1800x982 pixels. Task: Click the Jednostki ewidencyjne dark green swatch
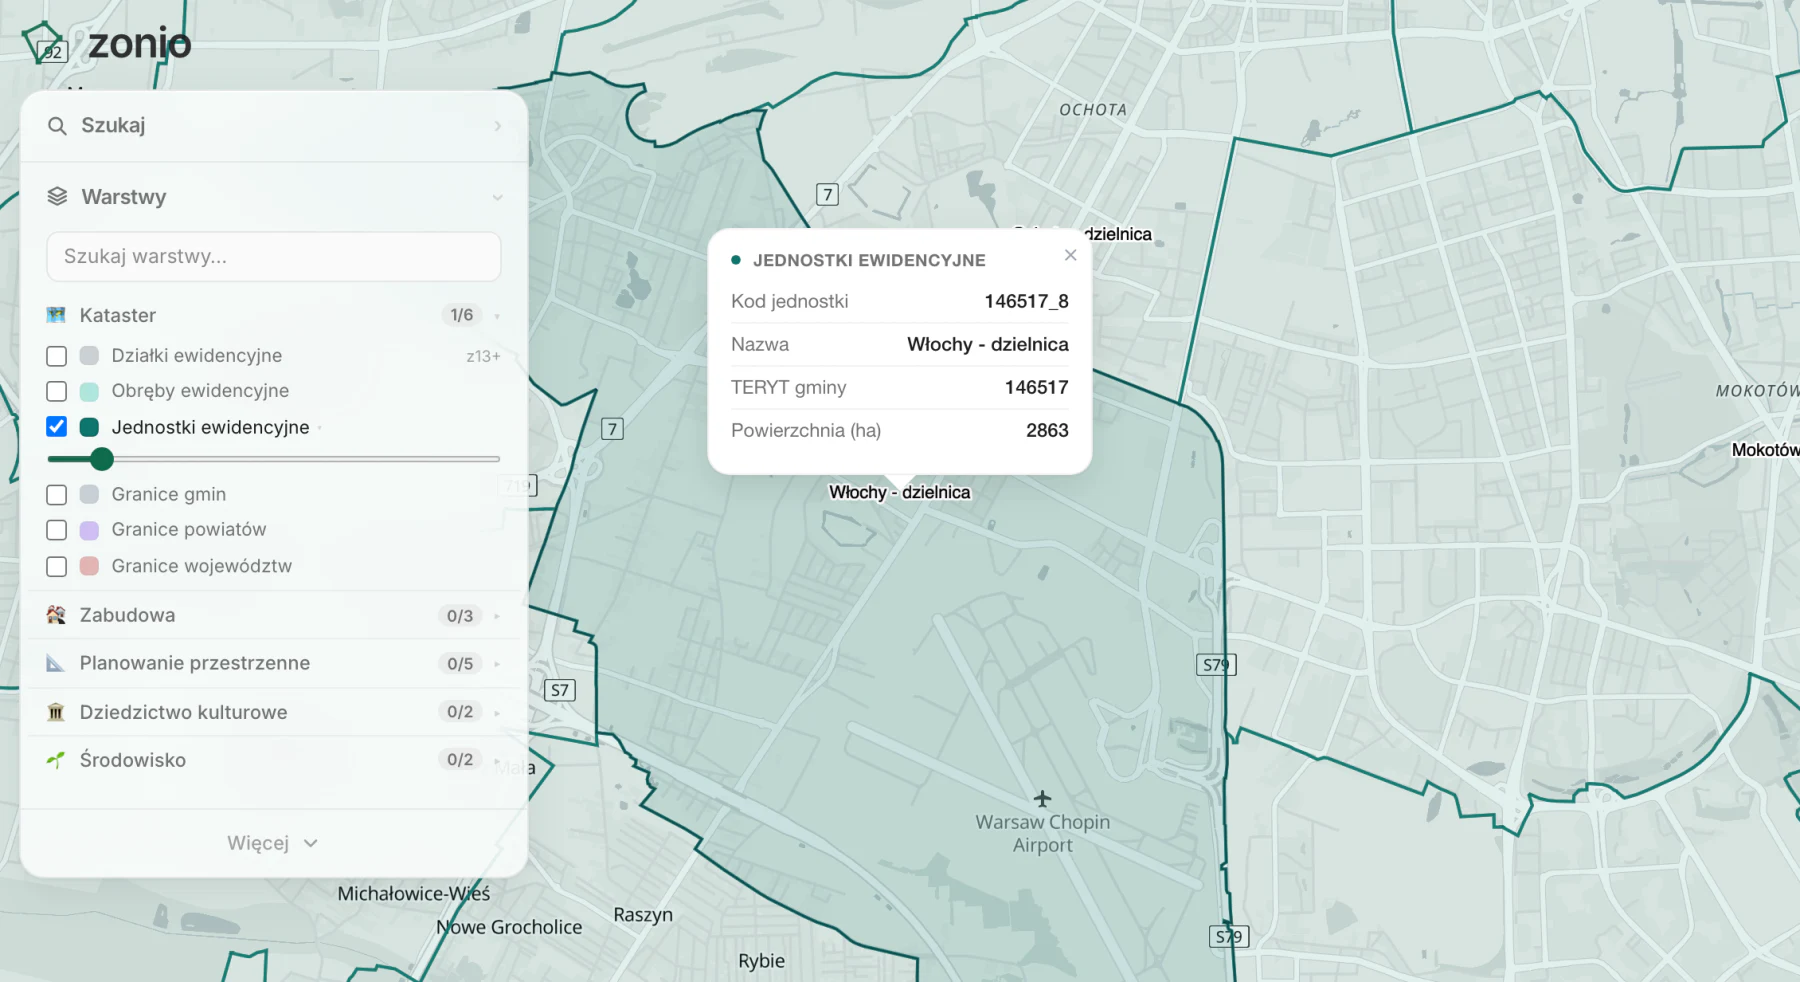[x=89, y=427]
